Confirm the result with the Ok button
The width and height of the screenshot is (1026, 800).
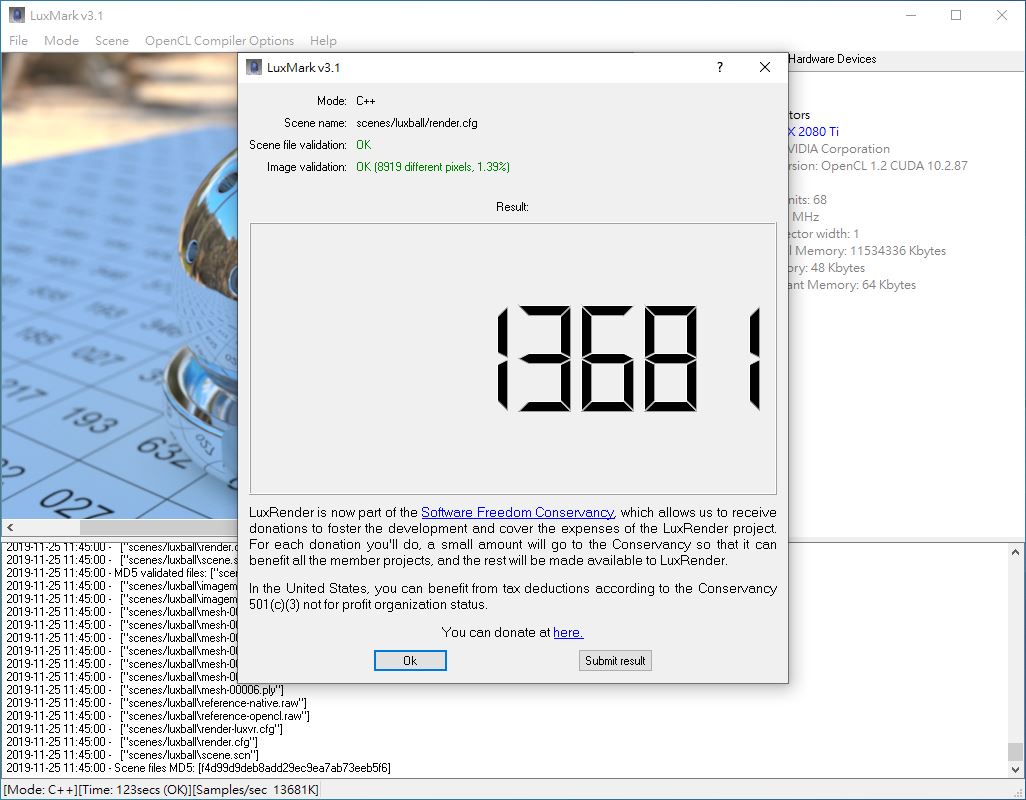tap(410, 661)
